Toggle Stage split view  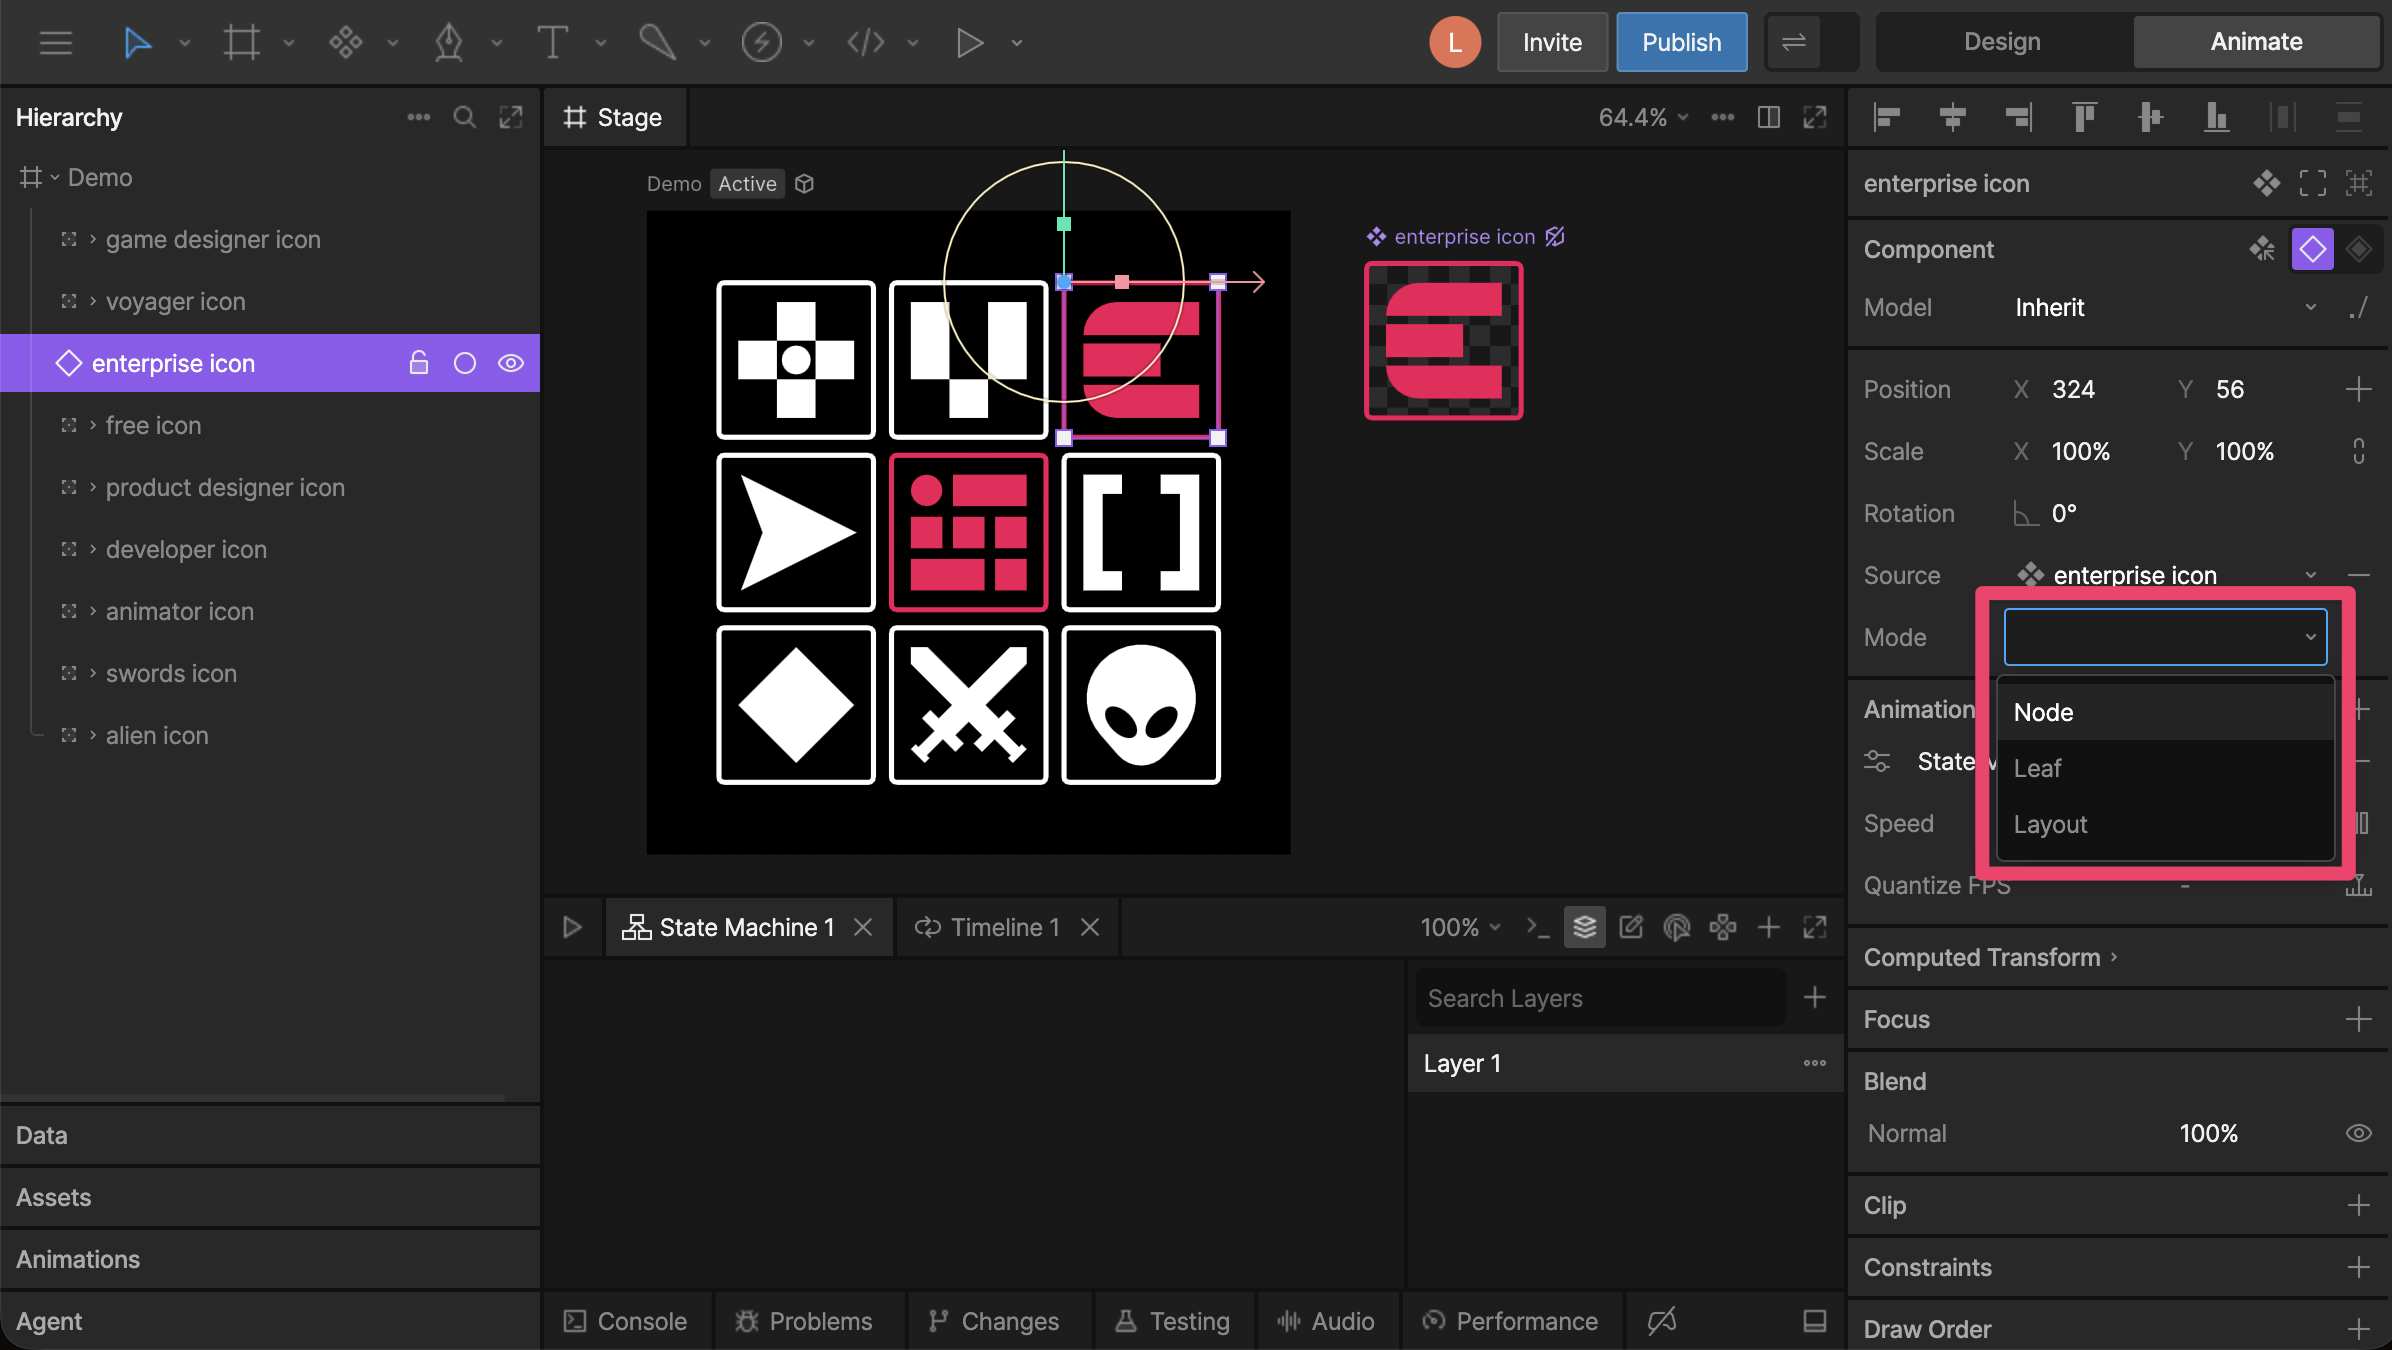pyautogui.click(x=1768, y=118)
